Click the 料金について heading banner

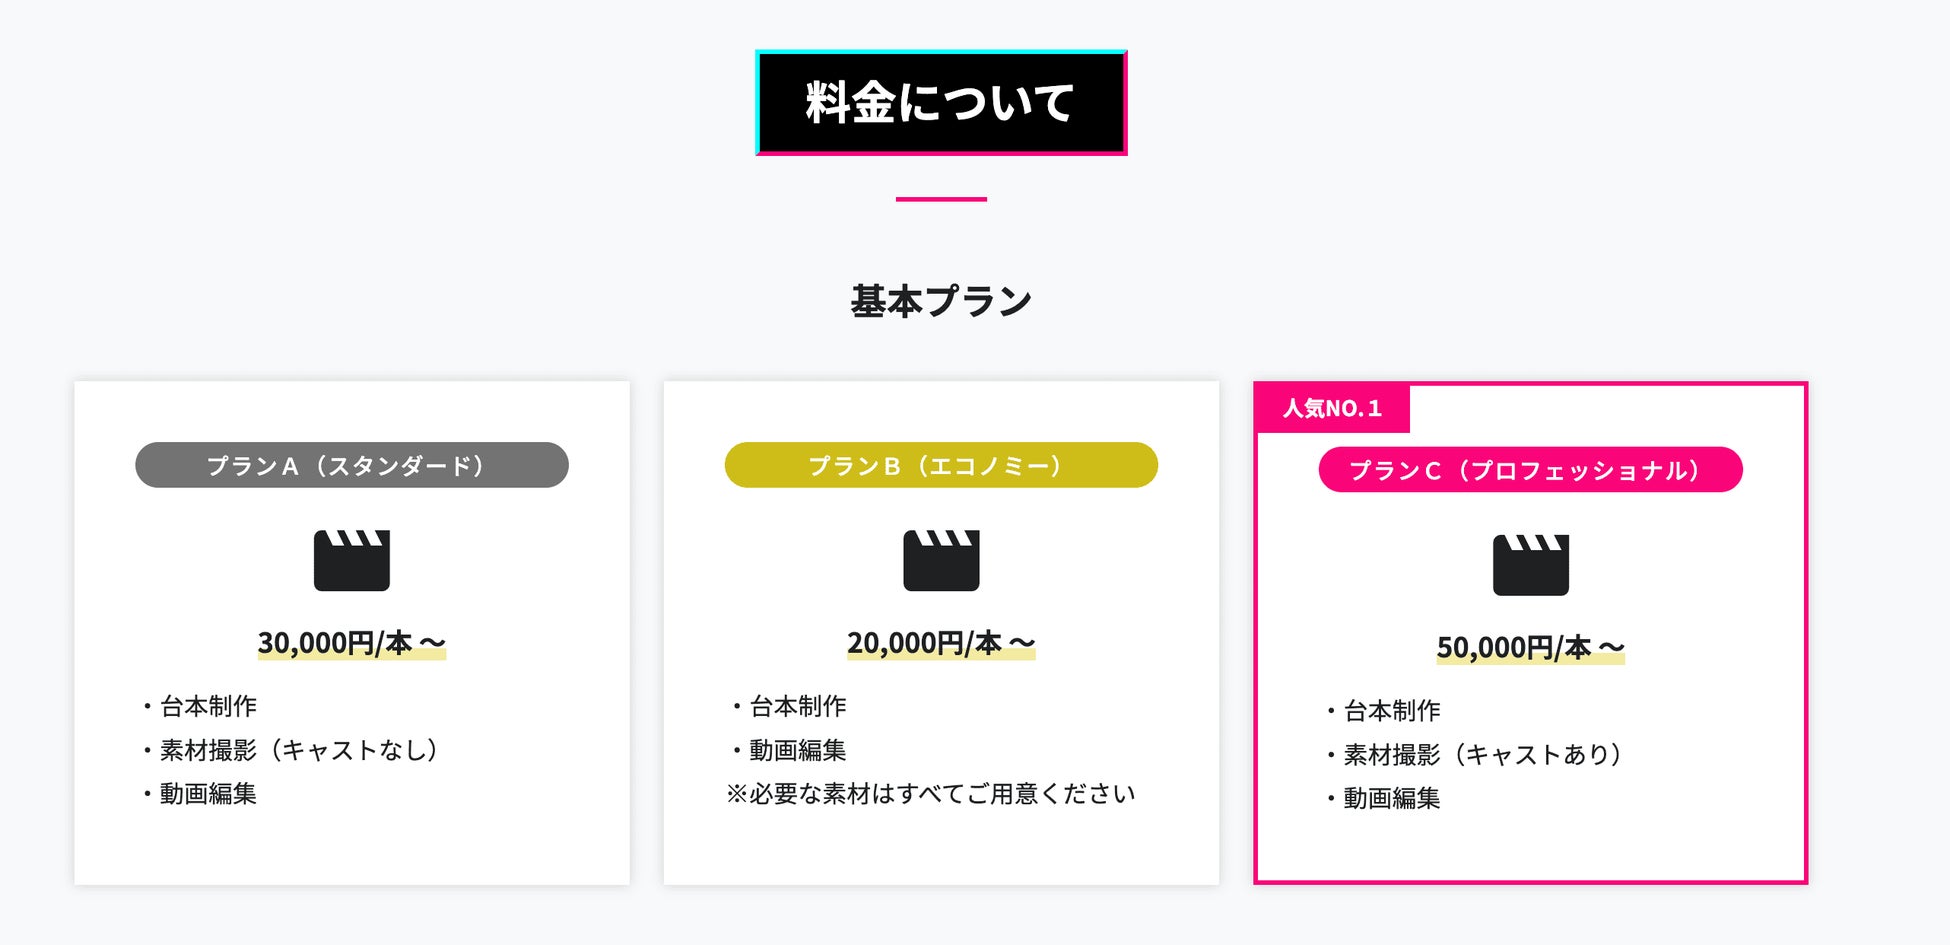(x=941, y=103)
